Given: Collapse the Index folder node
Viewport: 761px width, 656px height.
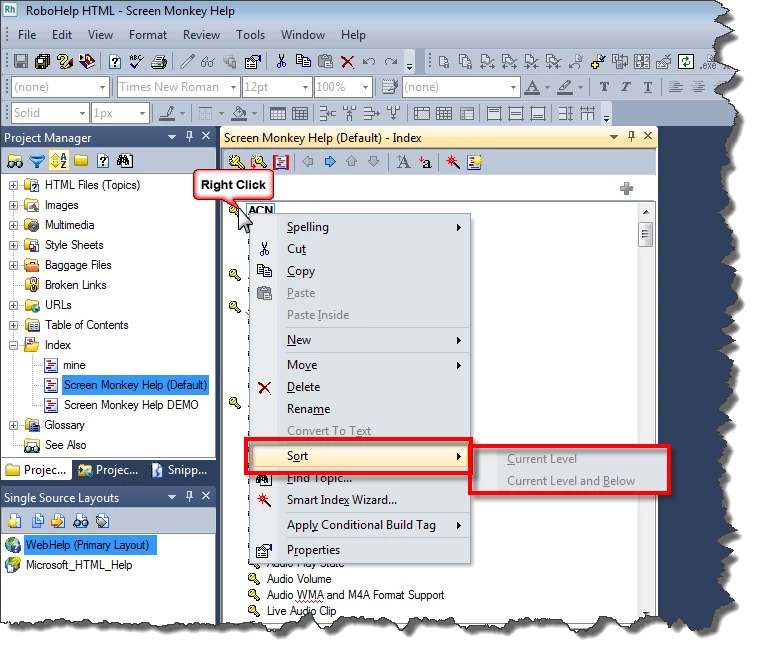Looking at the screenshot, I should pos(13,345).
